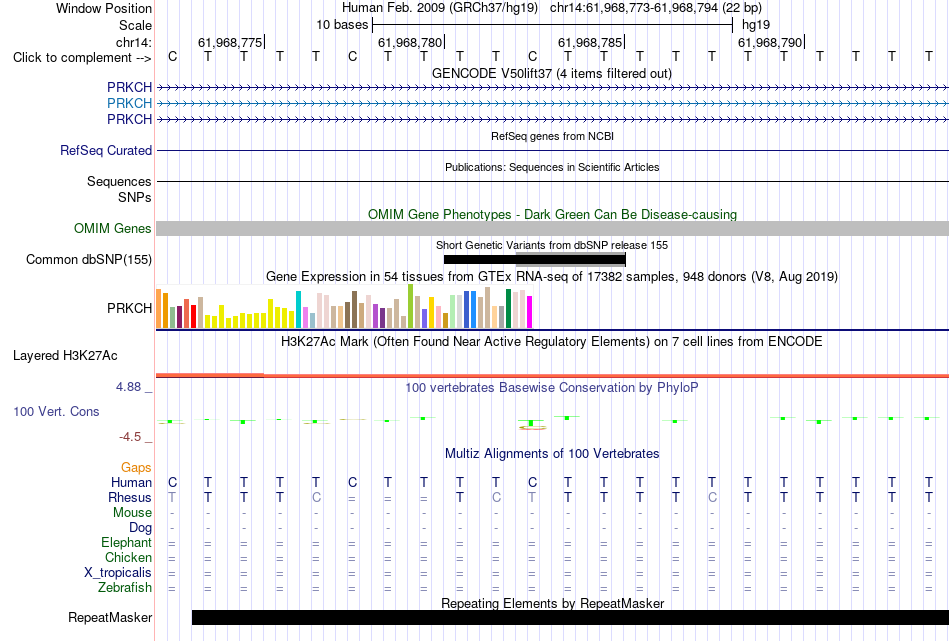Select the Chicken alignment row label

128,557
